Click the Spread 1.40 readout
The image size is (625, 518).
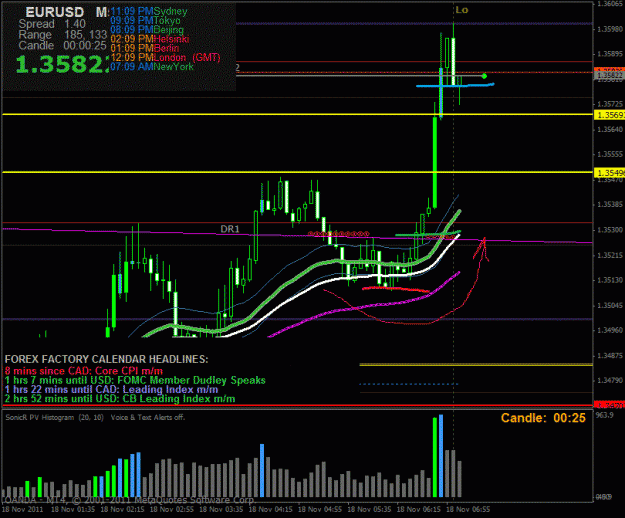52,24
